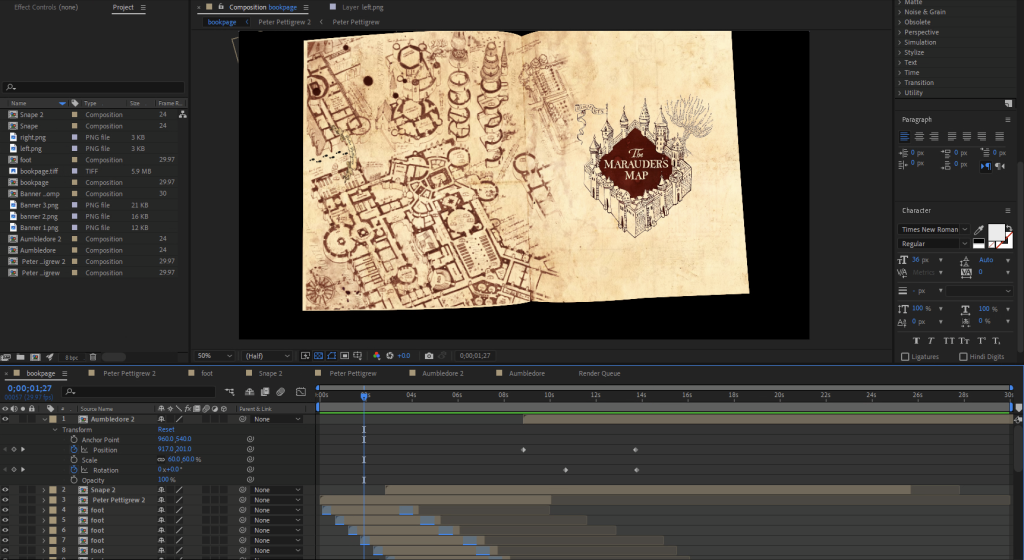Switch to Effect Controls (none) tab

(46, 7)
